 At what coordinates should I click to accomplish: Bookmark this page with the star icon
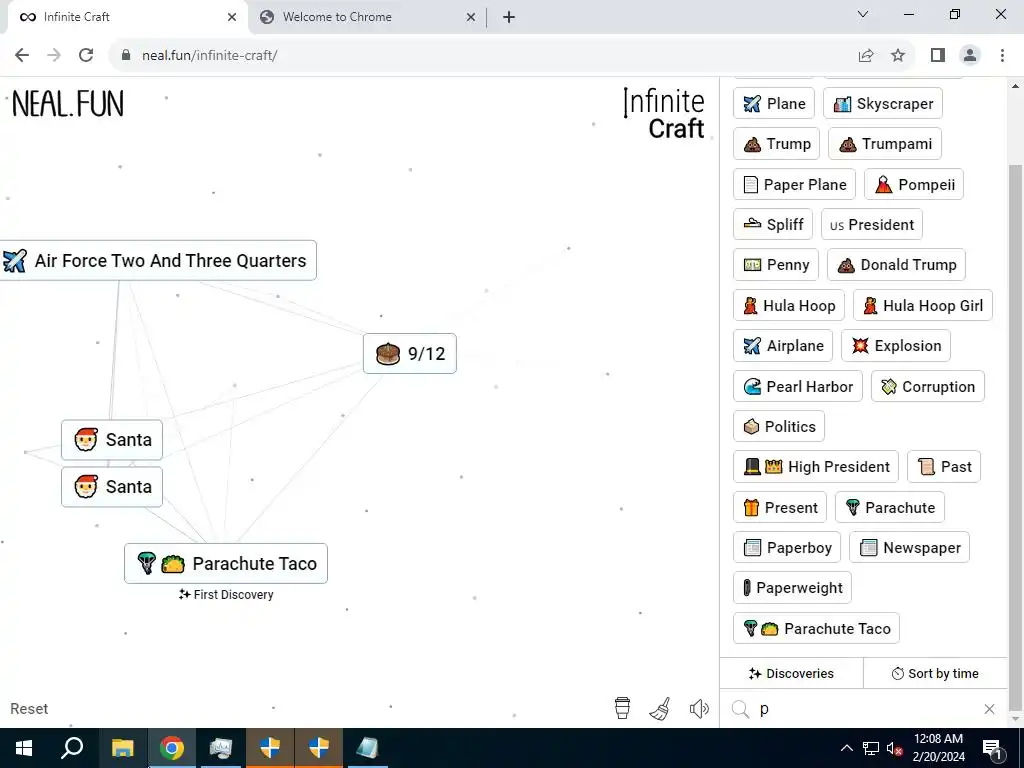click(898, 56)
